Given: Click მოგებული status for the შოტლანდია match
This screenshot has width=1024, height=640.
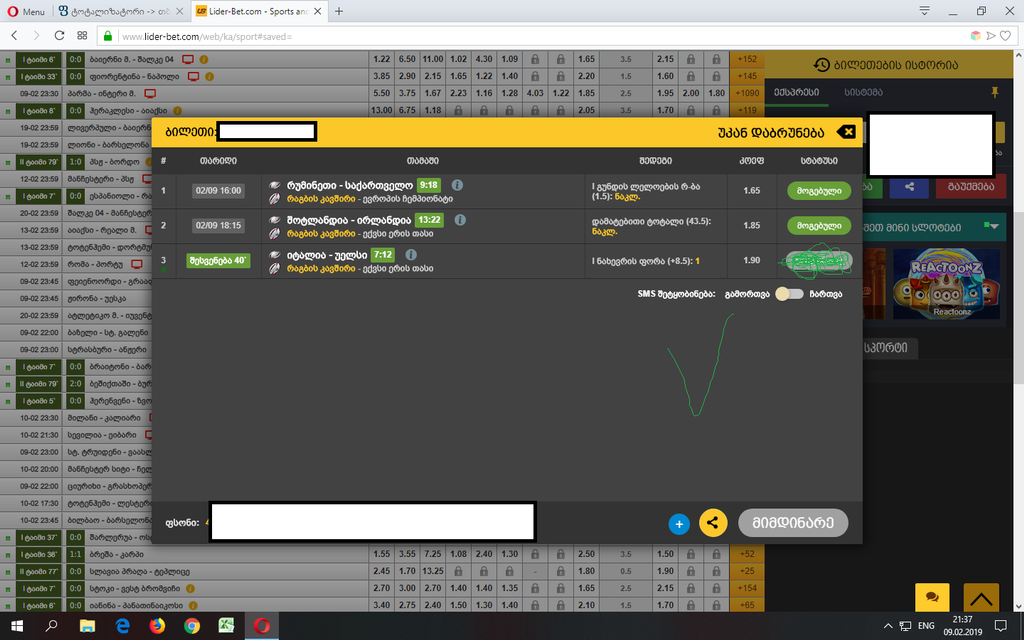Looking at the screenshot, I should (819, 225).
